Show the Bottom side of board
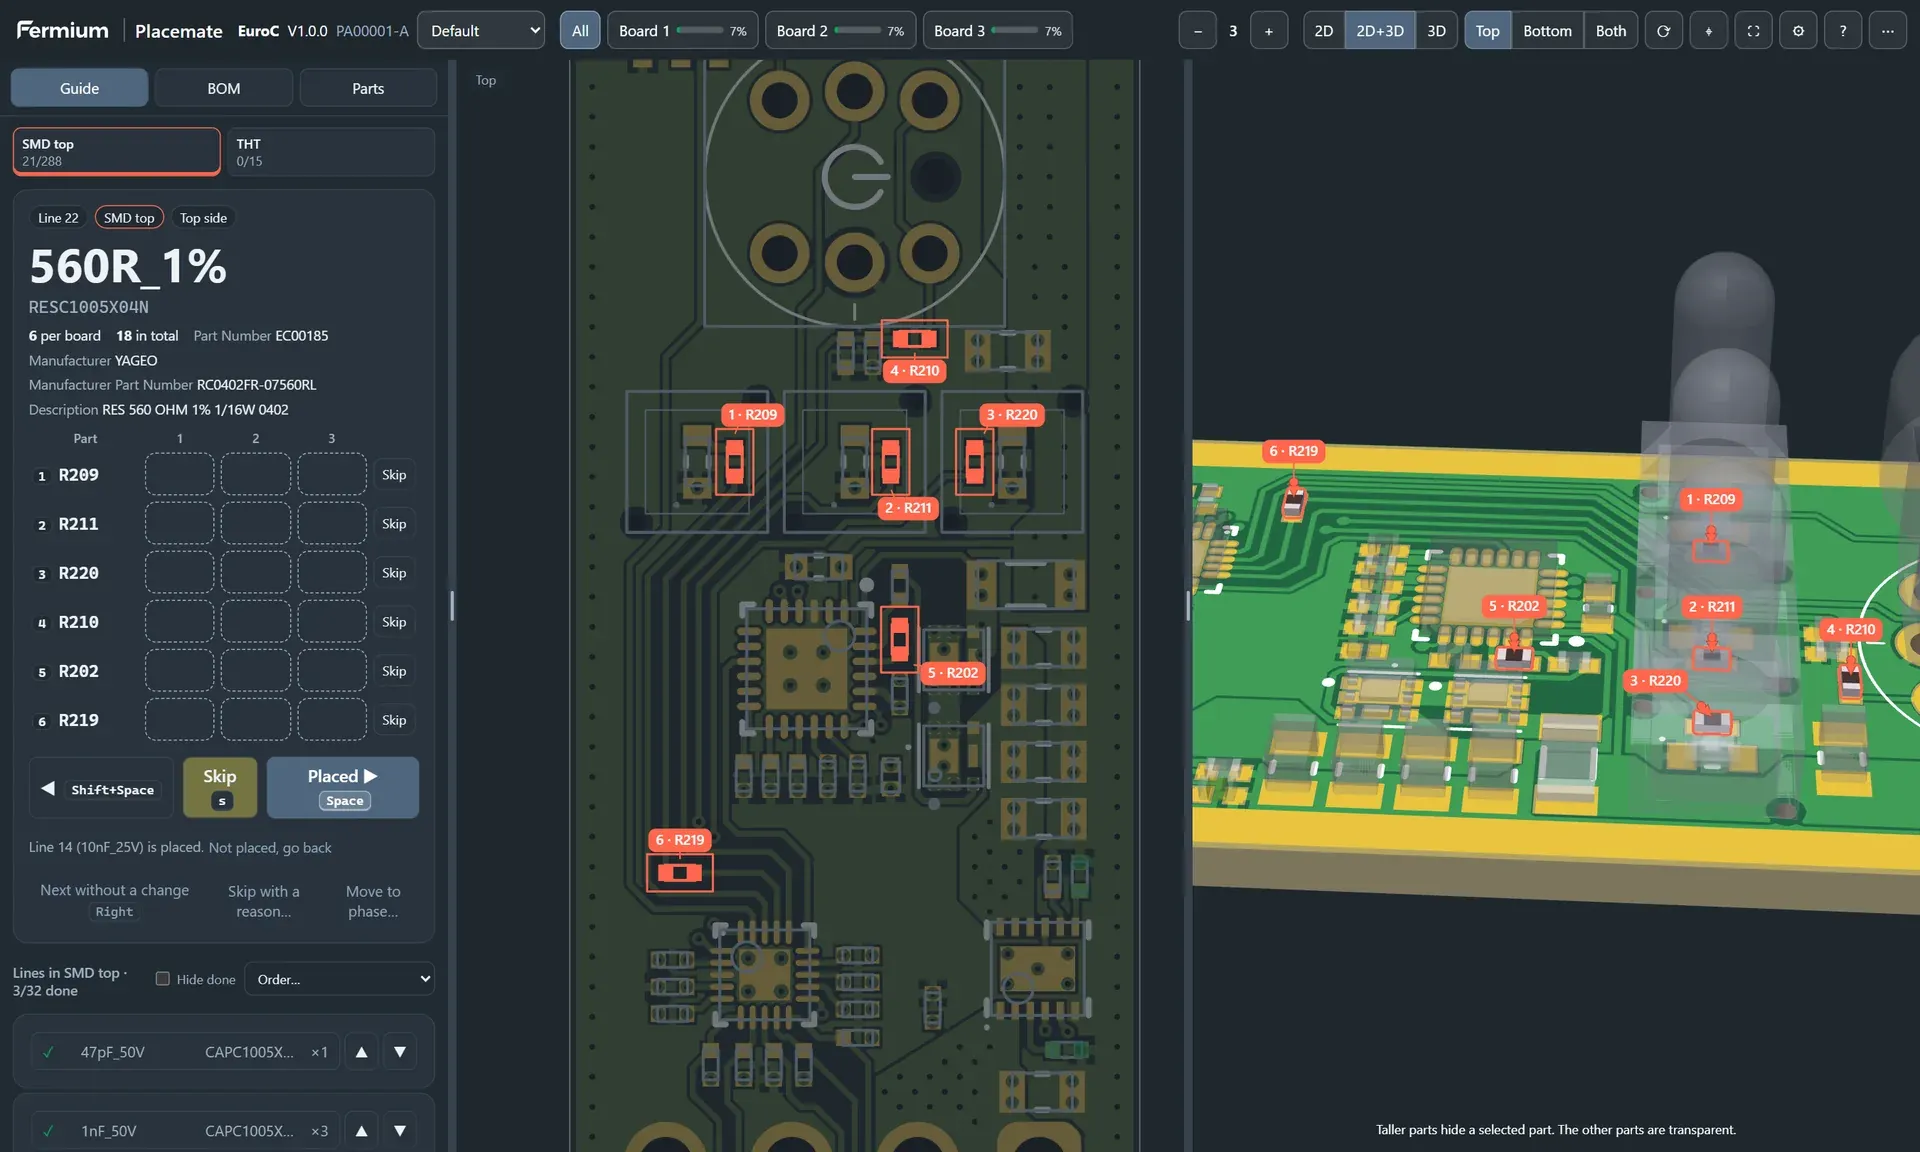The width and height of the screenshot is (1920, 1152). (x=1547, y=31)
